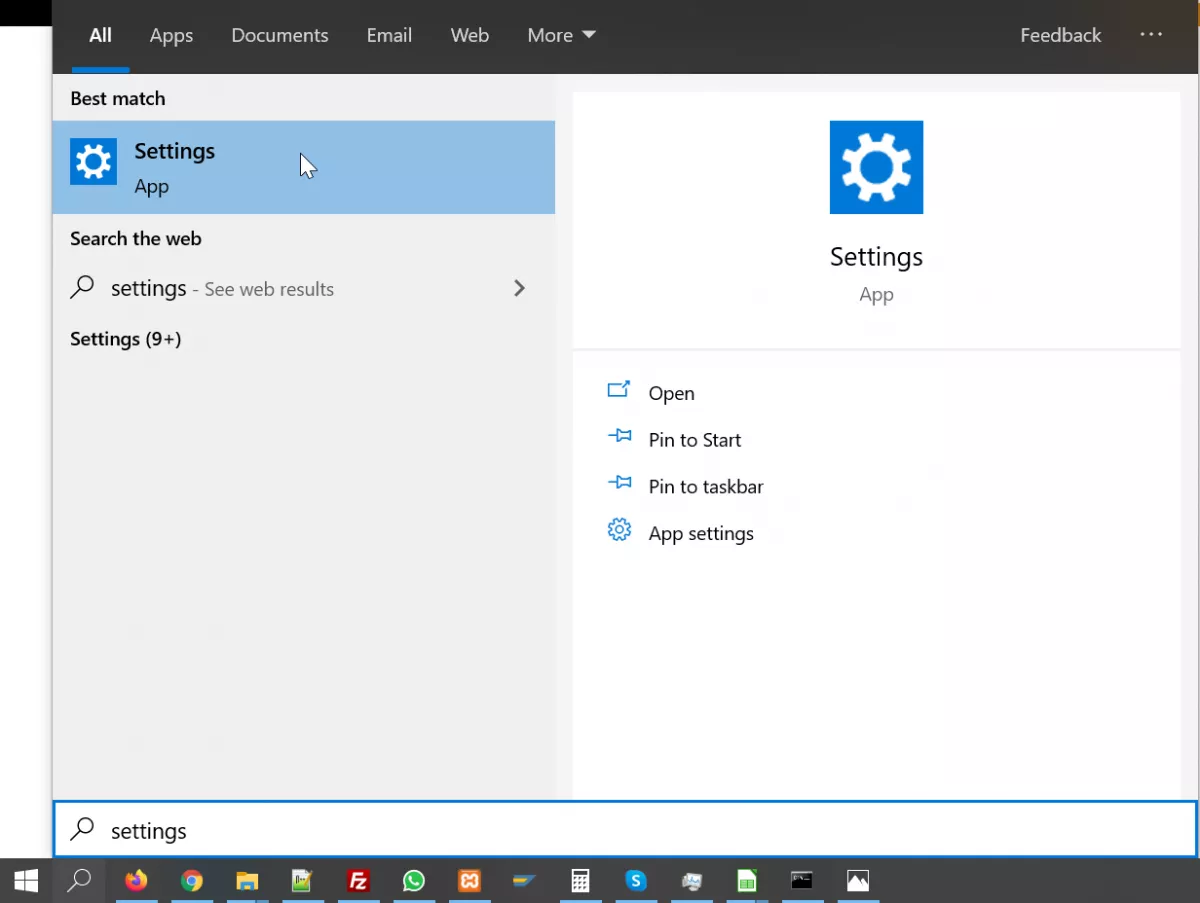Launch Google Chrome from the taskbar
1200x903 pixels.
click(x=192, y=881)
